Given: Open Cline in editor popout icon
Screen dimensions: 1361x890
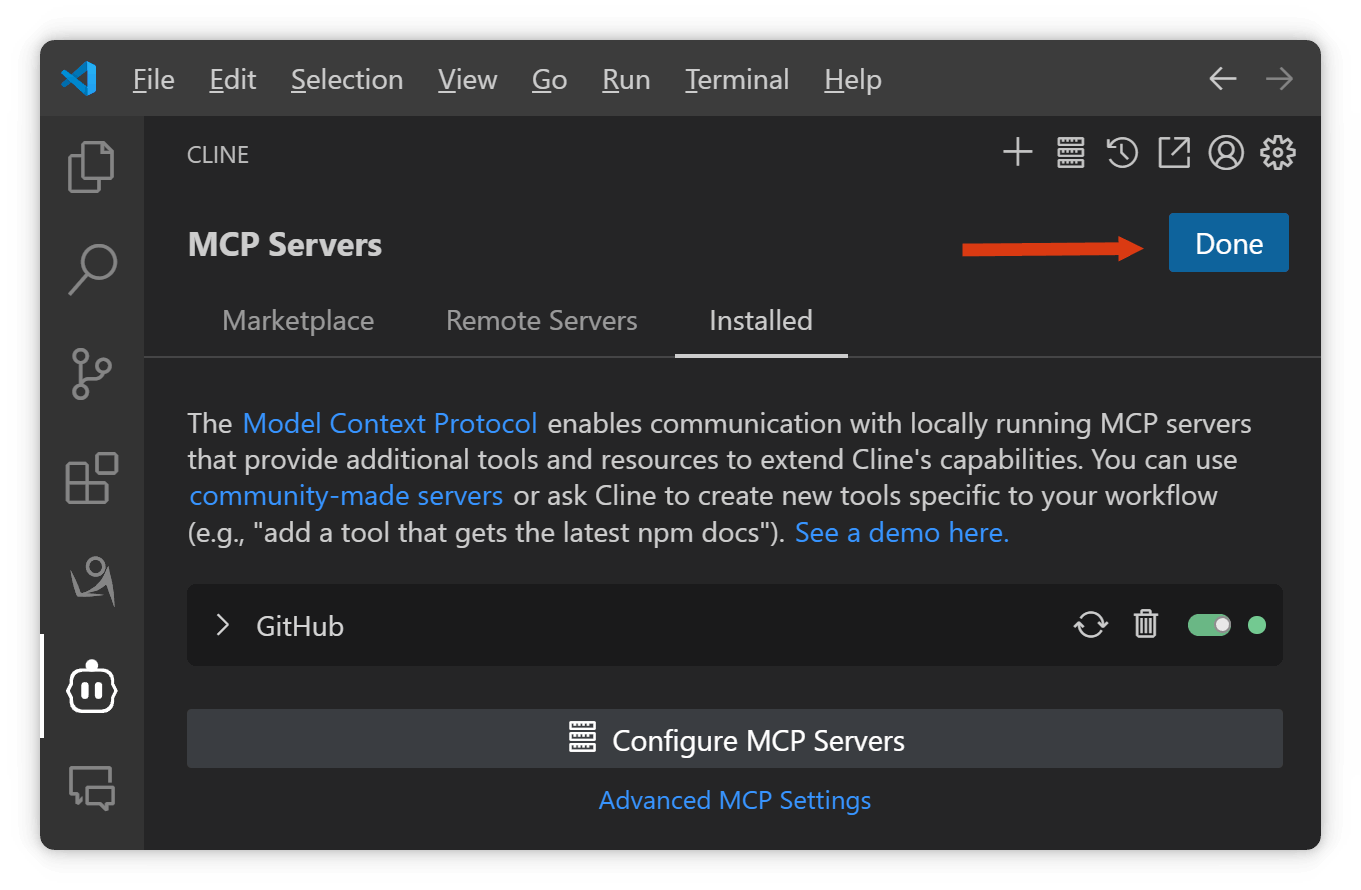Looking at the screenshot, I should [1174, 153].
